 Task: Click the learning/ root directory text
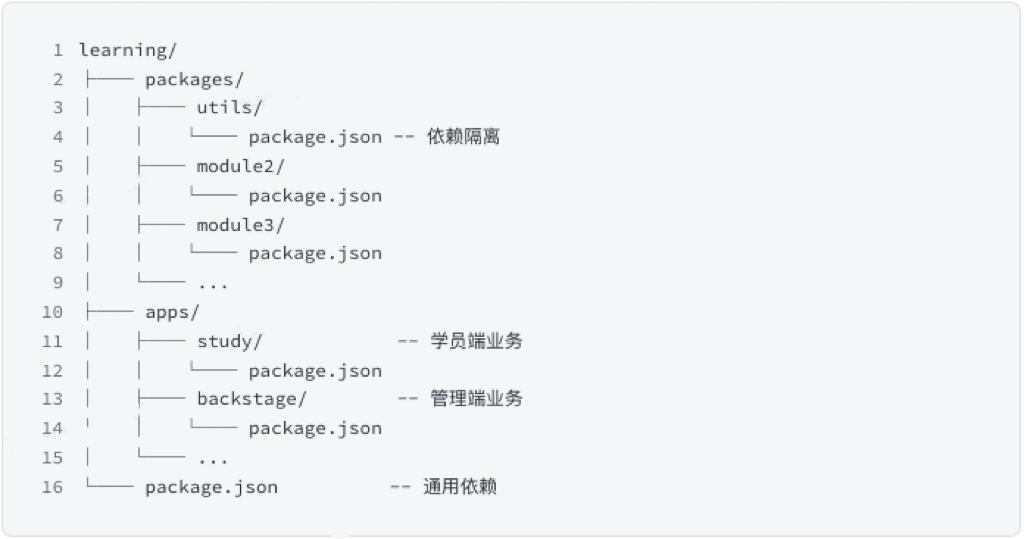tap(127, 50)
